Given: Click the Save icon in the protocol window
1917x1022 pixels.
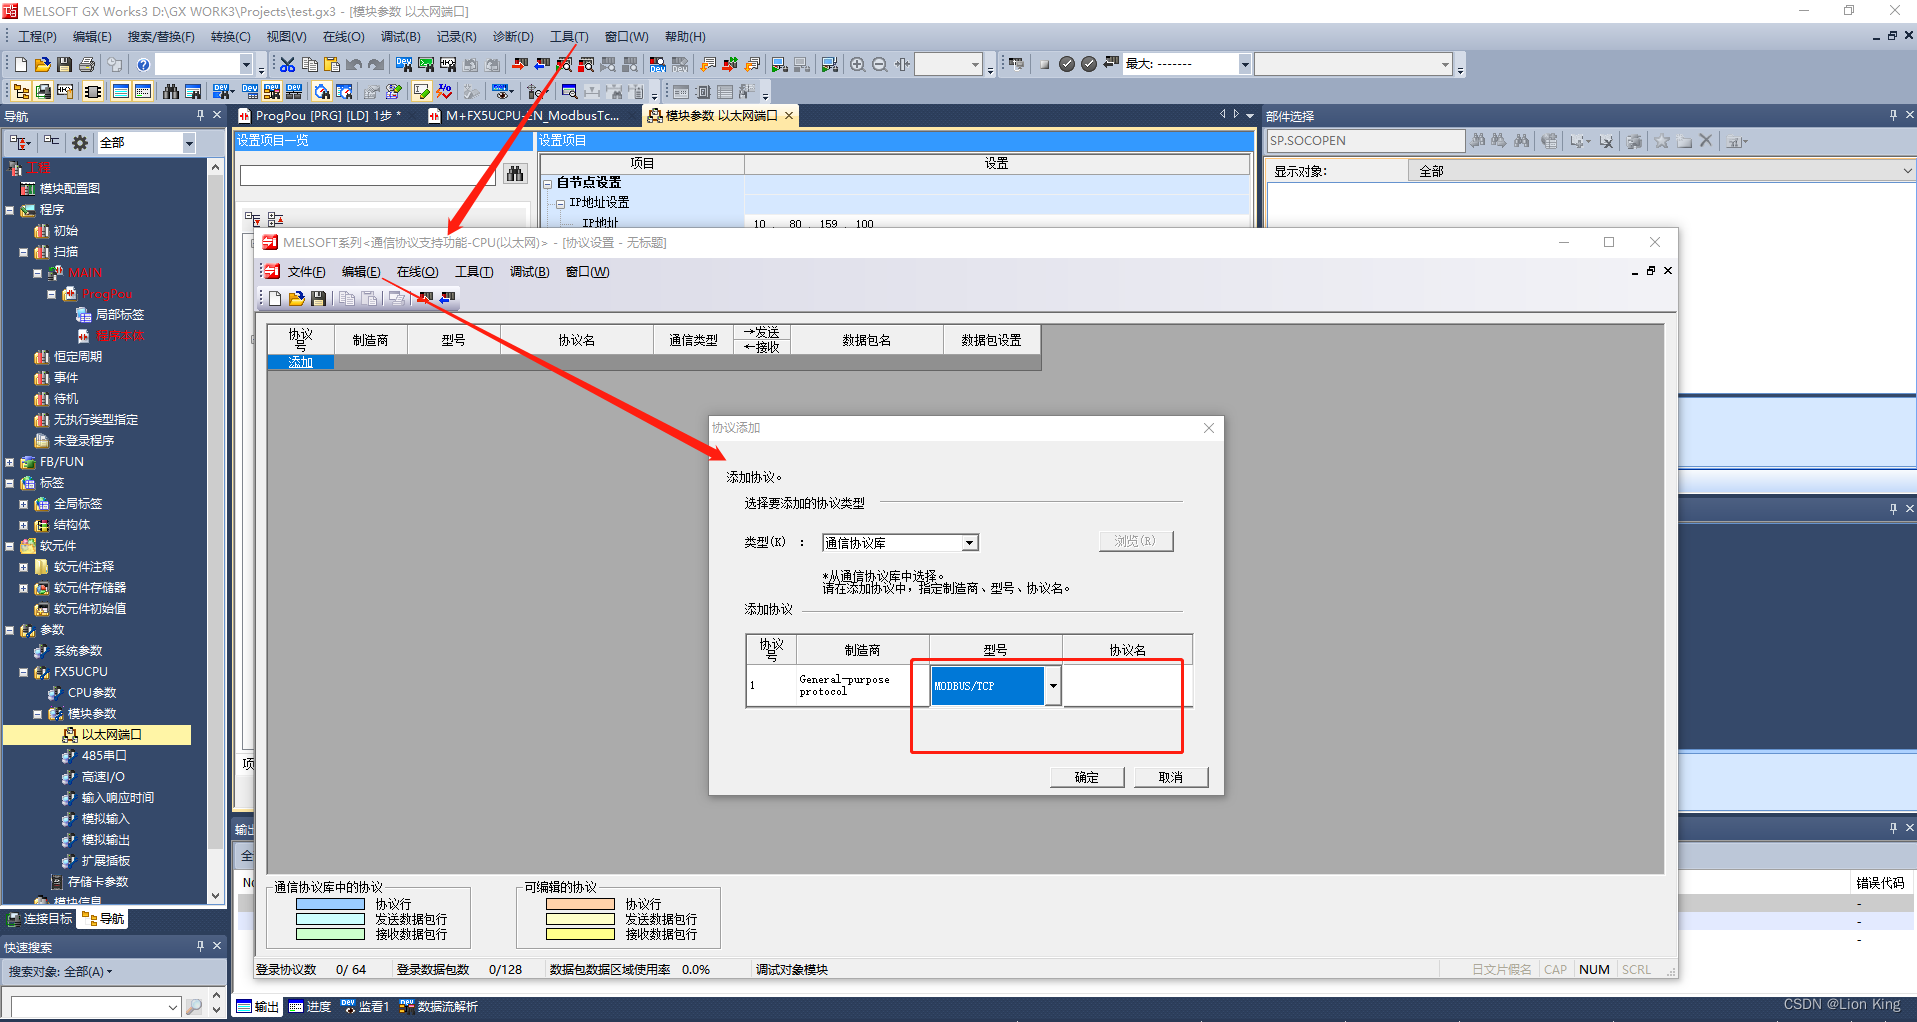Looking at the screenshot, I should coord(318,298).
